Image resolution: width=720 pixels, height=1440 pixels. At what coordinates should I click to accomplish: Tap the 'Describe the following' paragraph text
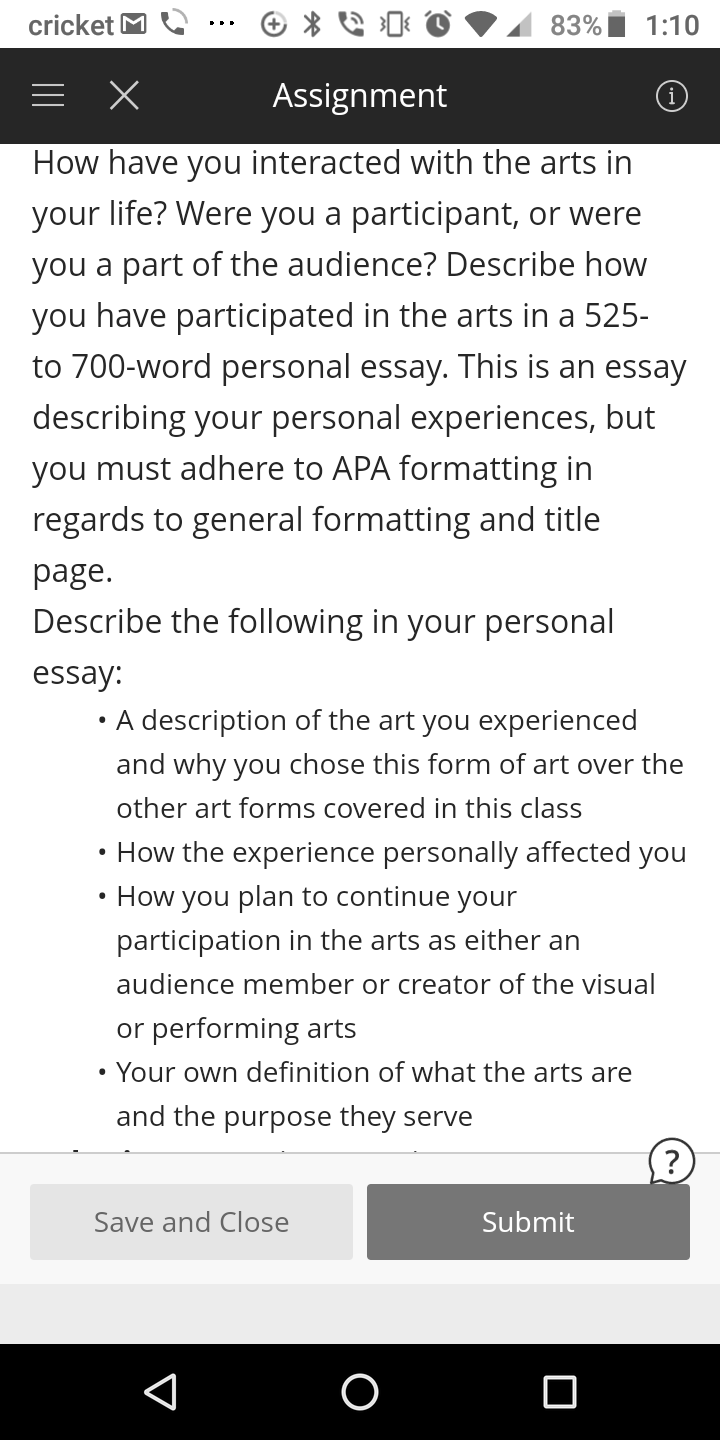(x=323, y=646)
